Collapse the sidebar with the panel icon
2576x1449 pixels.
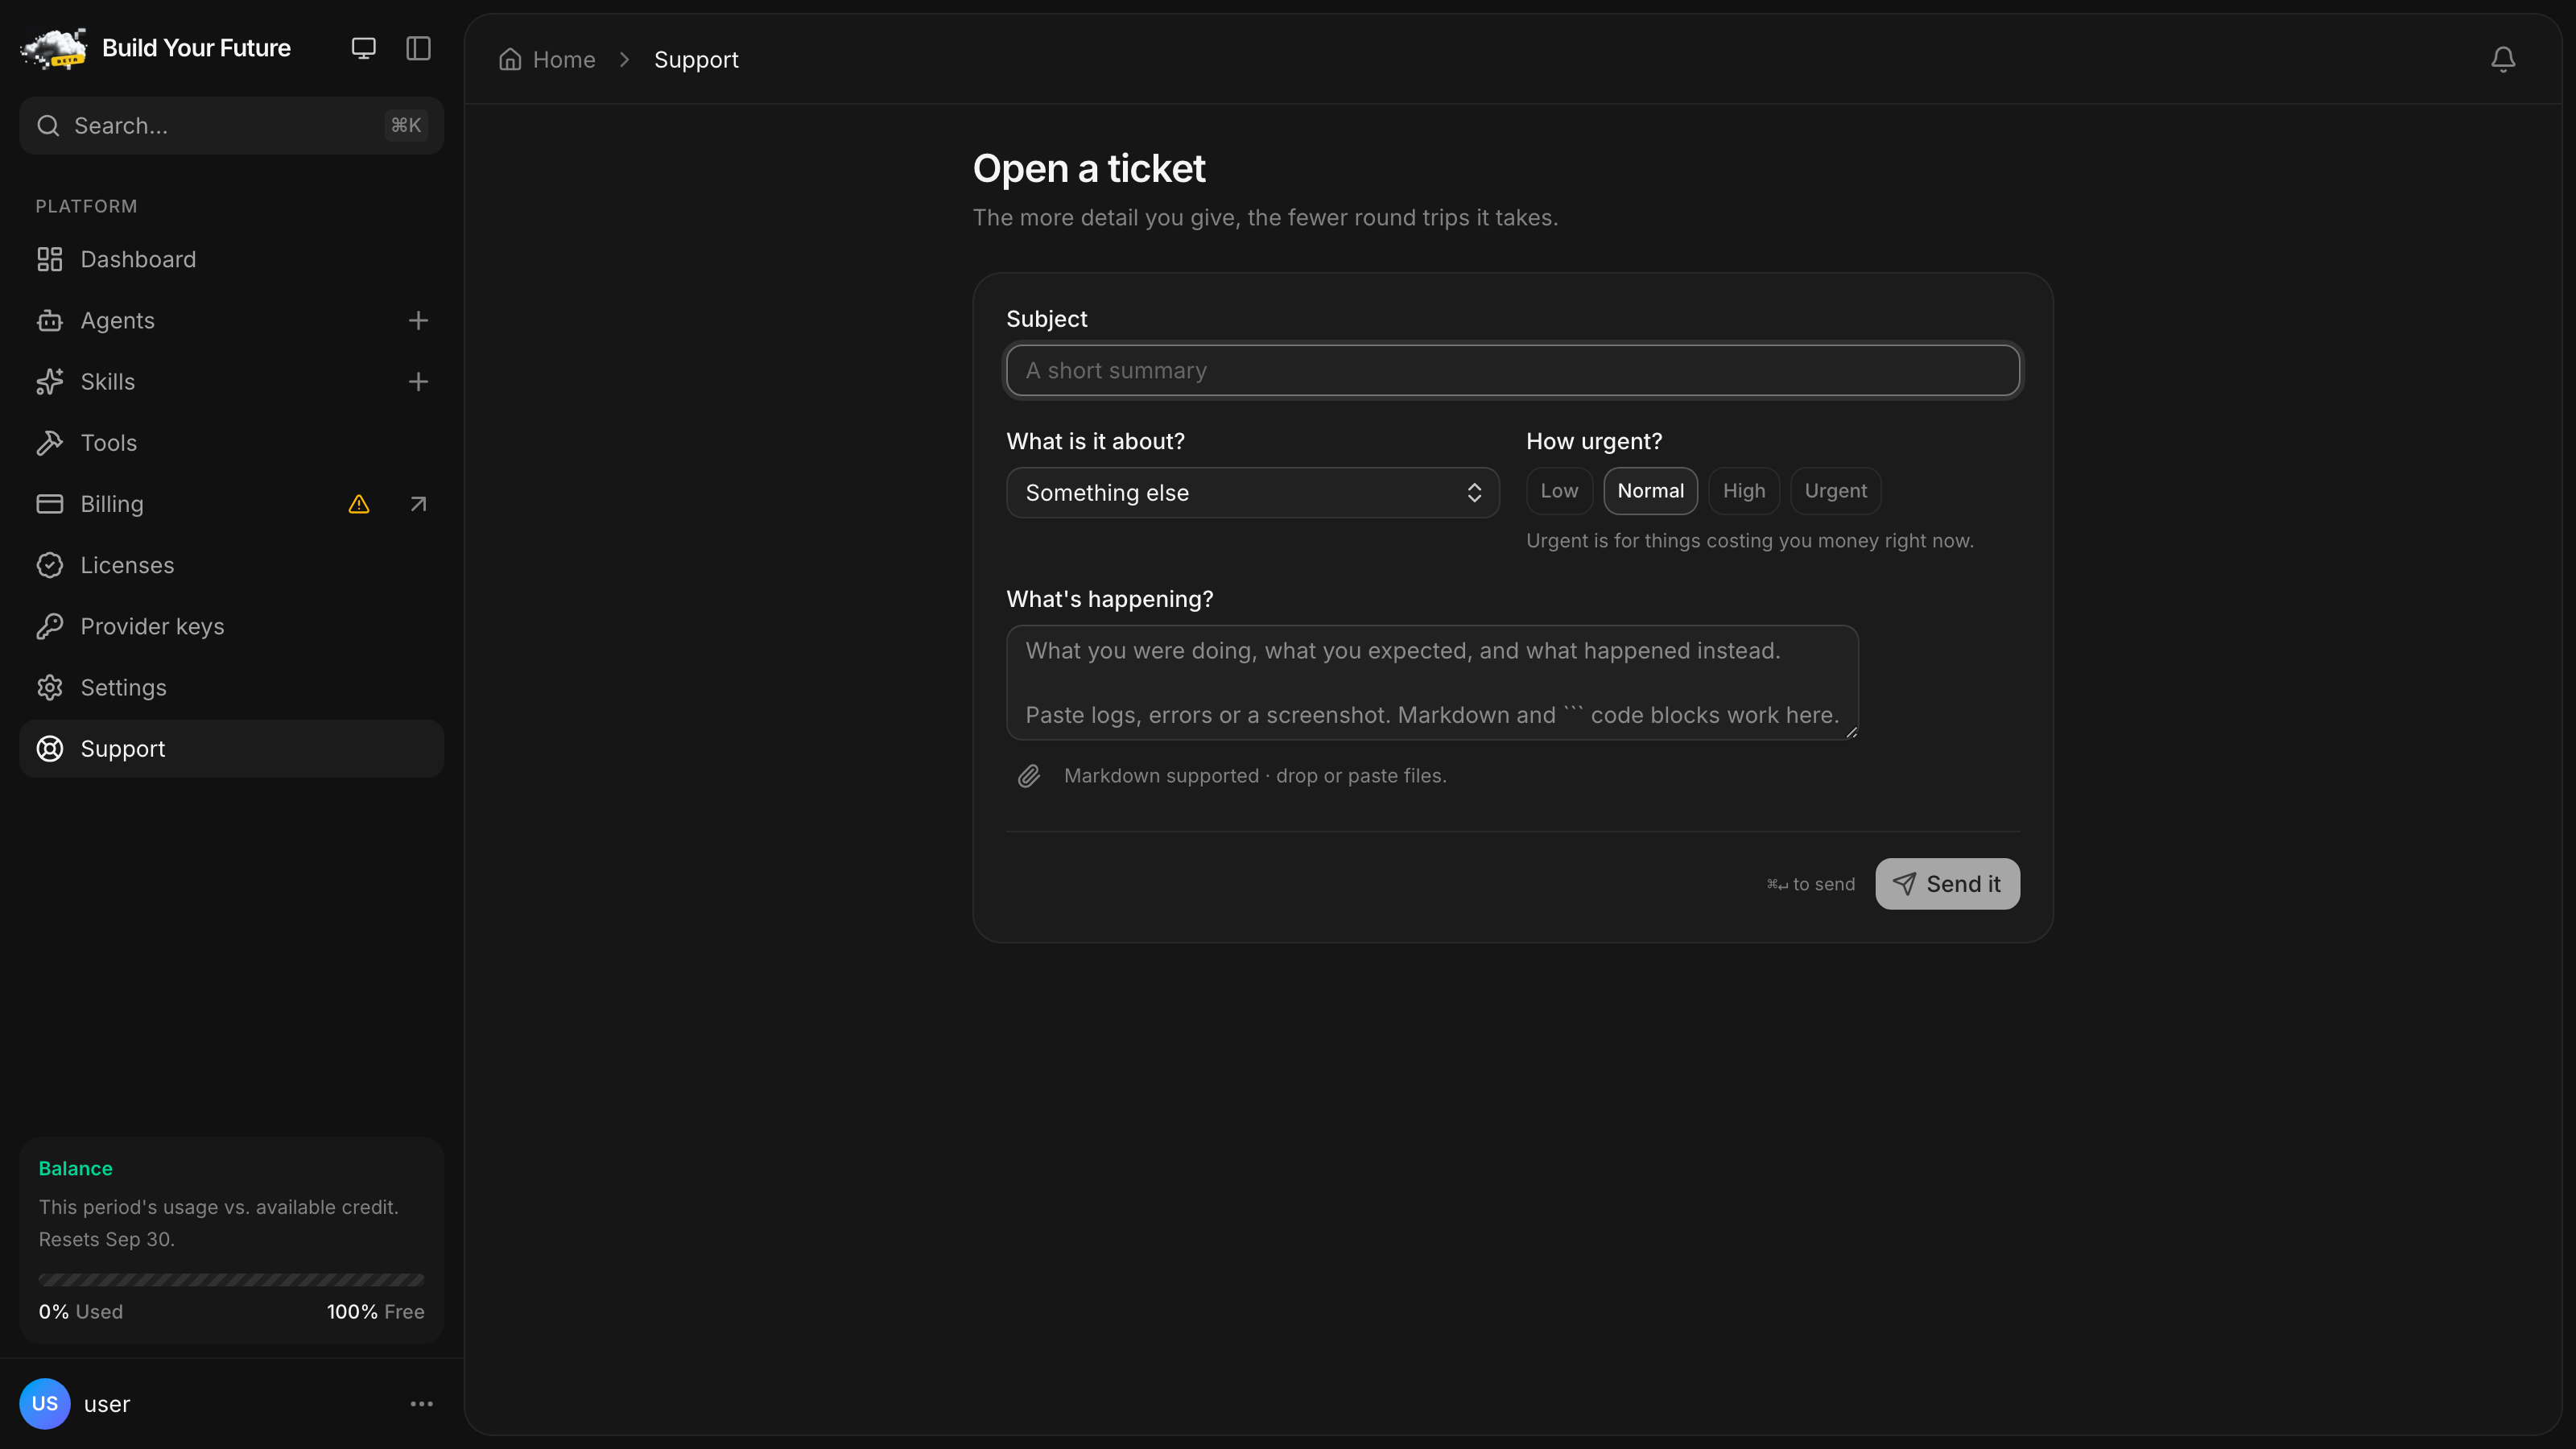tap(418, 48)
